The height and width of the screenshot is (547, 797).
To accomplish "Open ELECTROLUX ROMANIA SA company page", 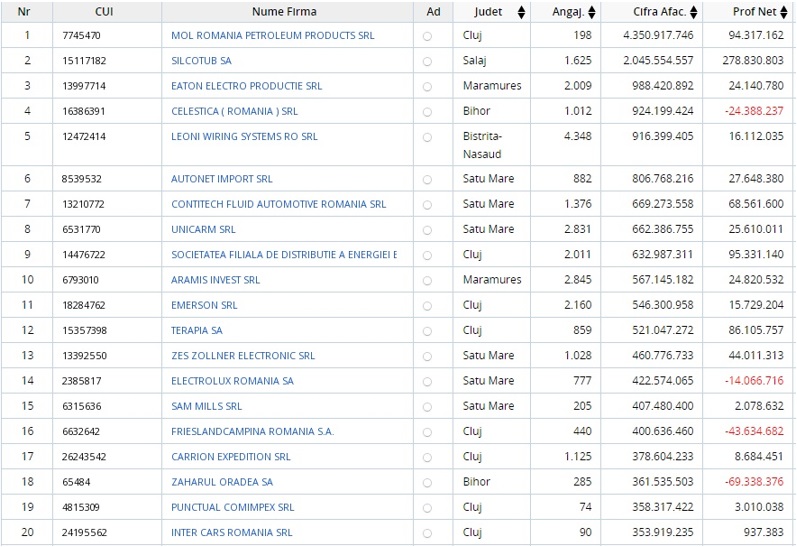I will [232, 381].
